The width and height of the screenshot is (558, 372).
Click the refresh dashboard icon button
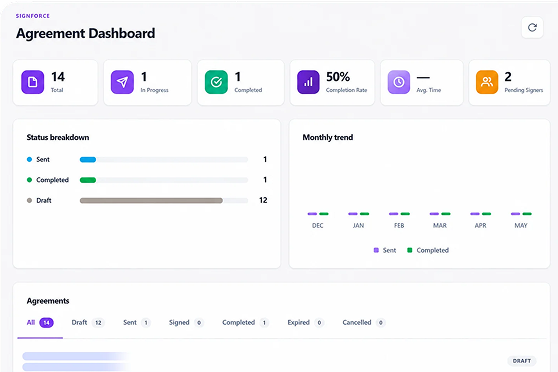(x=532, y=27)
